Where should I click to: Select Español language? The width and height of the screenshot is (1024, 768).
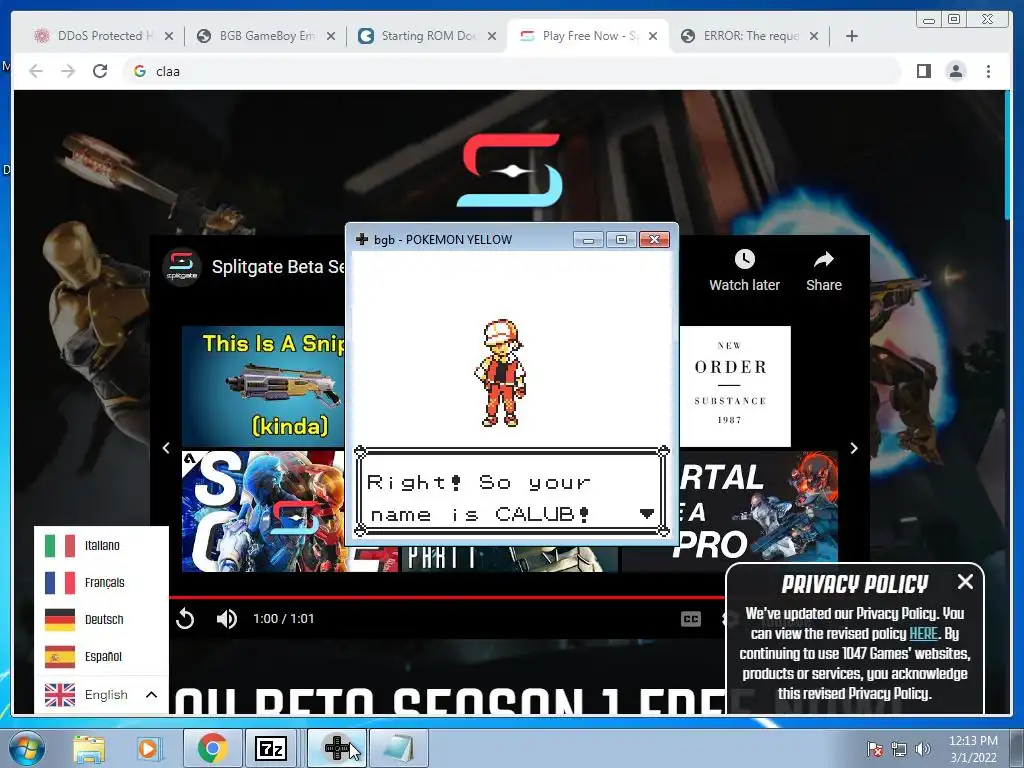pos(101,656)
